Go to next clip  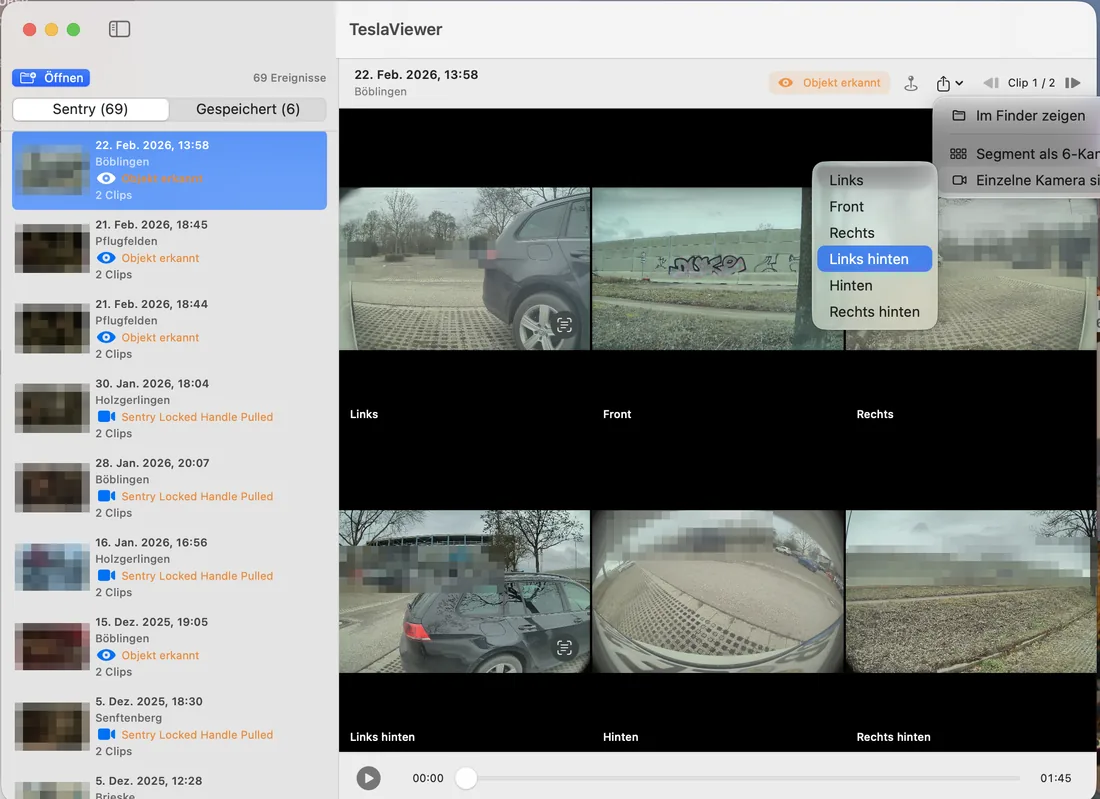tap(1073, 83)
